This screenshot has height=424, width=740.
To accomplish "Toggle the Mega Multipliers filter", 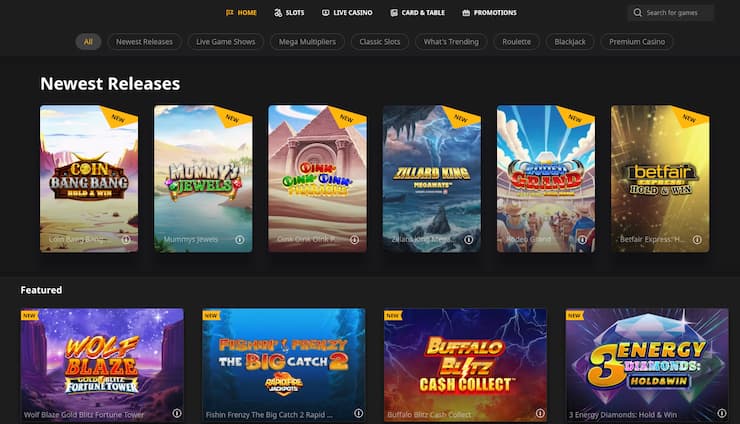I will [x=309, y=42].
